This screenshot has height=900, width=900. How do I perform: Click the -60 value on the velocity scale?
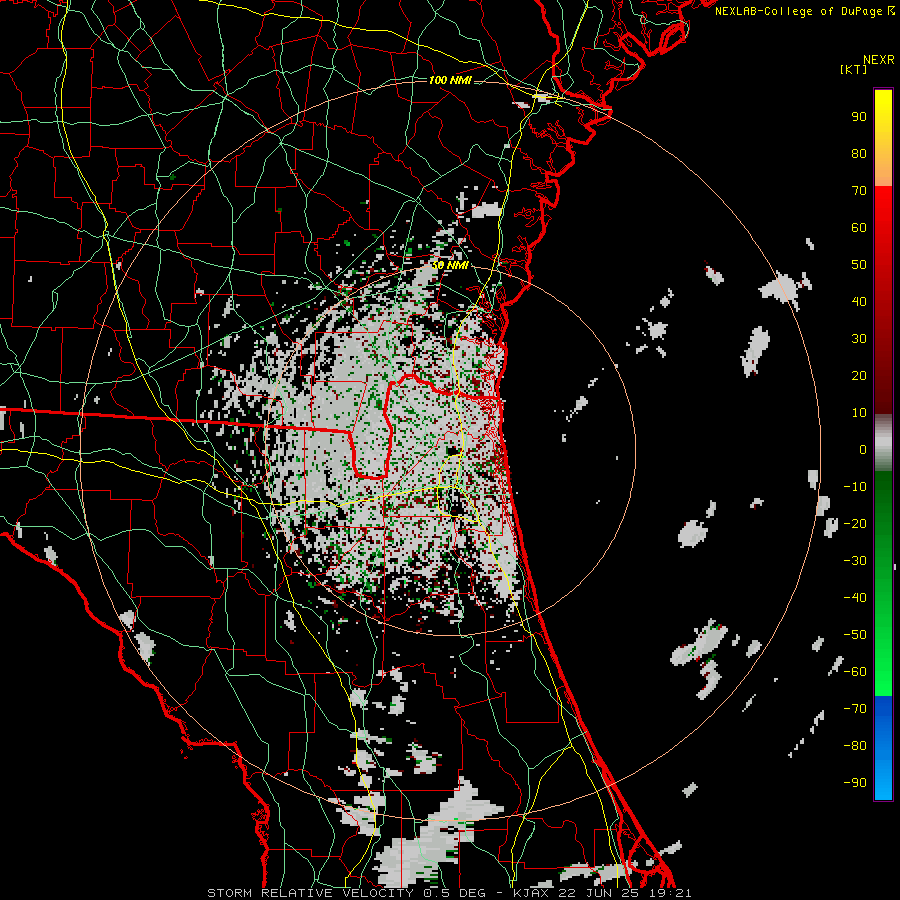[855, 672]
